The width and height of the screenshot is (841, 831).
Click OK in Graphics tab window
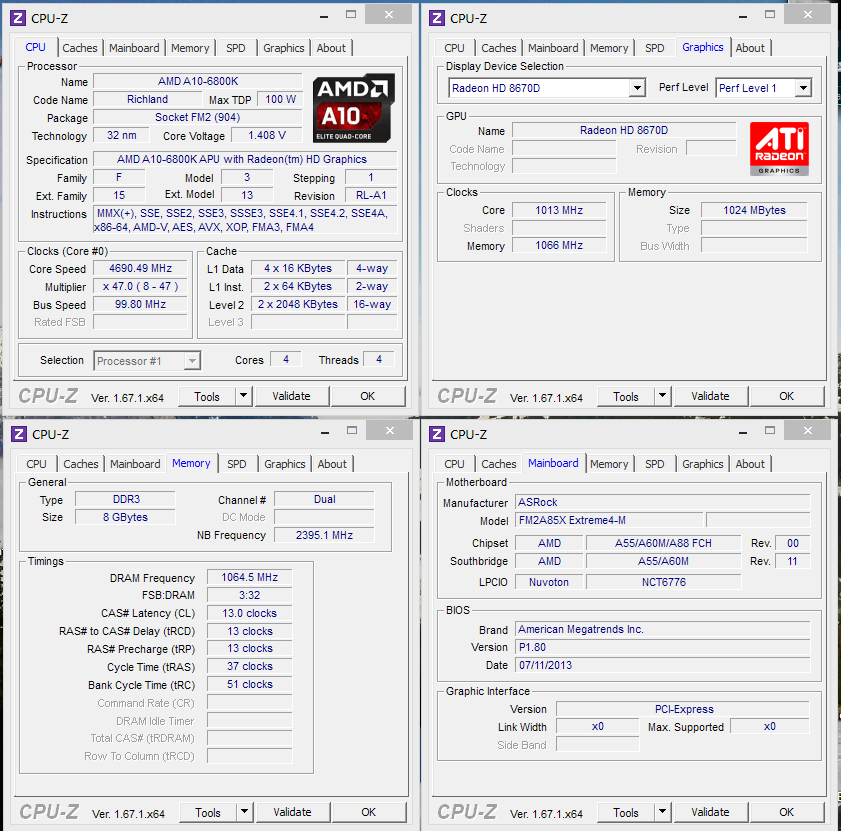[x=786, y=396]
